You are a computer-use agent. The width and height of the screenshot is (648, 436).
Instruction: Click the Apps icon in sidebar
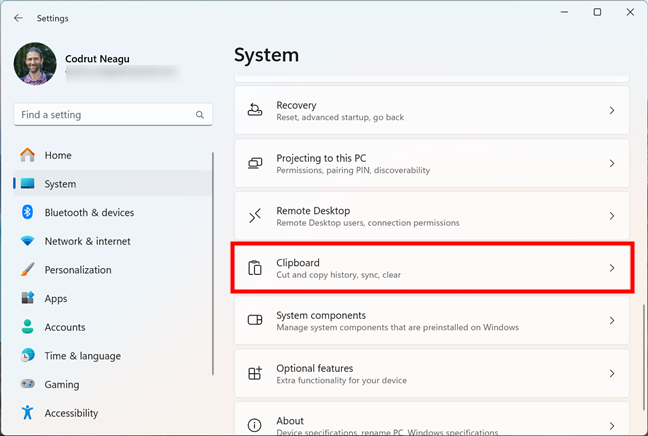coord(28,298)
